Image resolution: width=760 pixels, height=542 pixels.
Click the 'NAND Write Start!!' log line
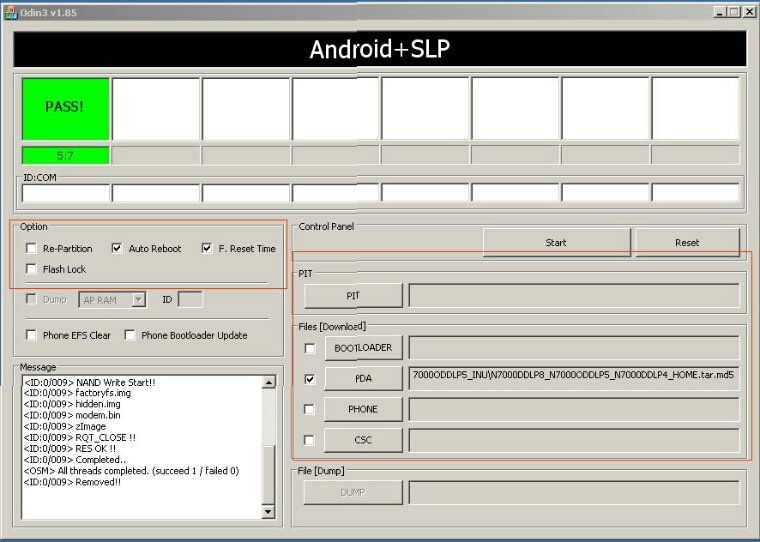pos(90,383)
